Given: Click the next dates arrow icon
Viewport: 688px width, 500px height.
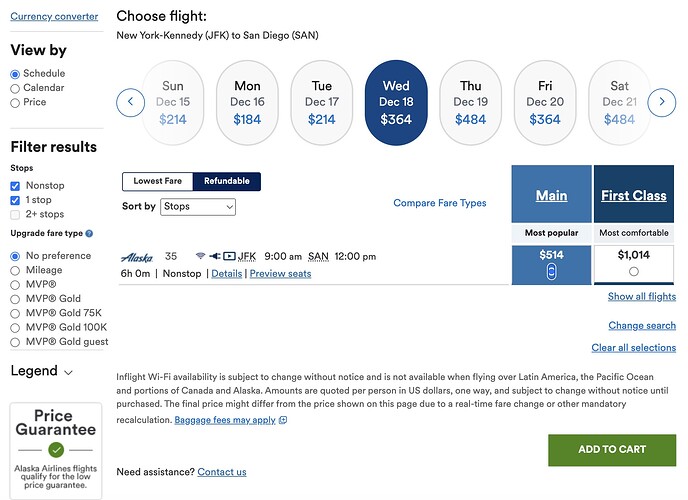Looking at the screenshot, I should (x=662, y=103).
